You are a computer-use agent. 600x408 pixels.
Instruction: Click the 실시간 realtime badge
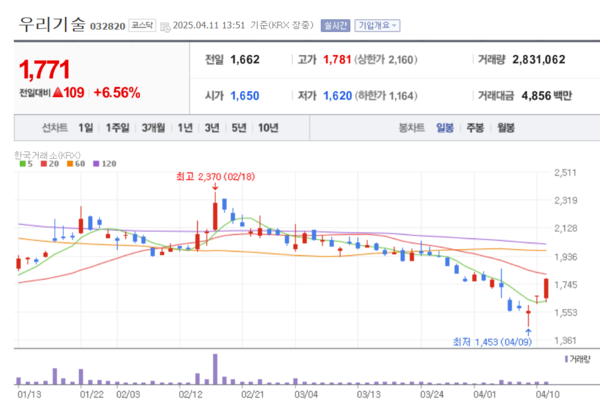coord(335,26)
